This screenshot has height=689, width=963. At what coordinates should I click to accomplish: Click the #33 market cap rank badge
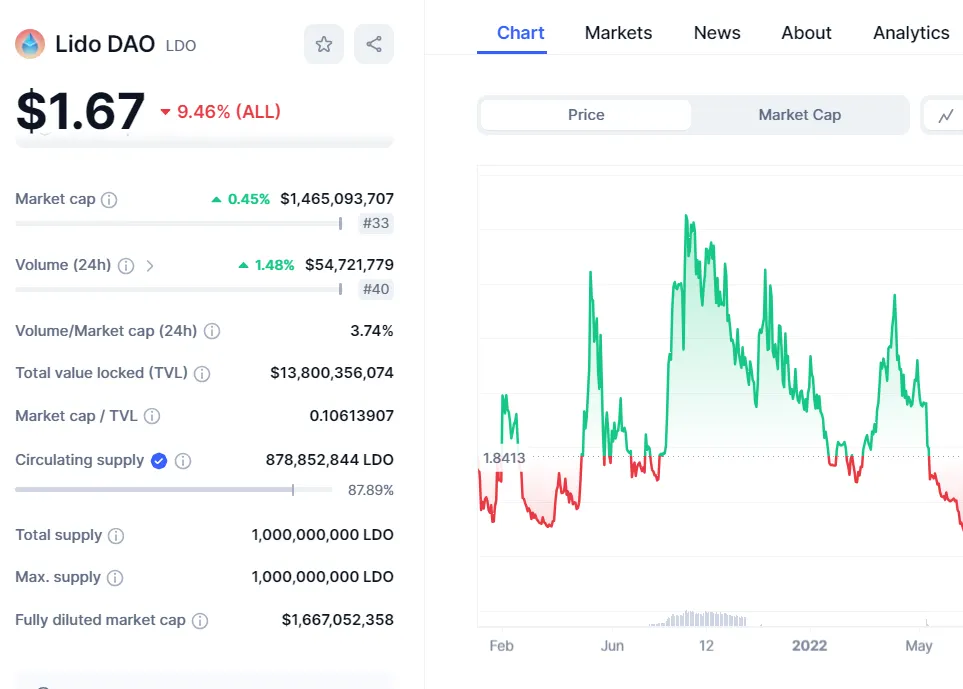click(x=376, y=223)
